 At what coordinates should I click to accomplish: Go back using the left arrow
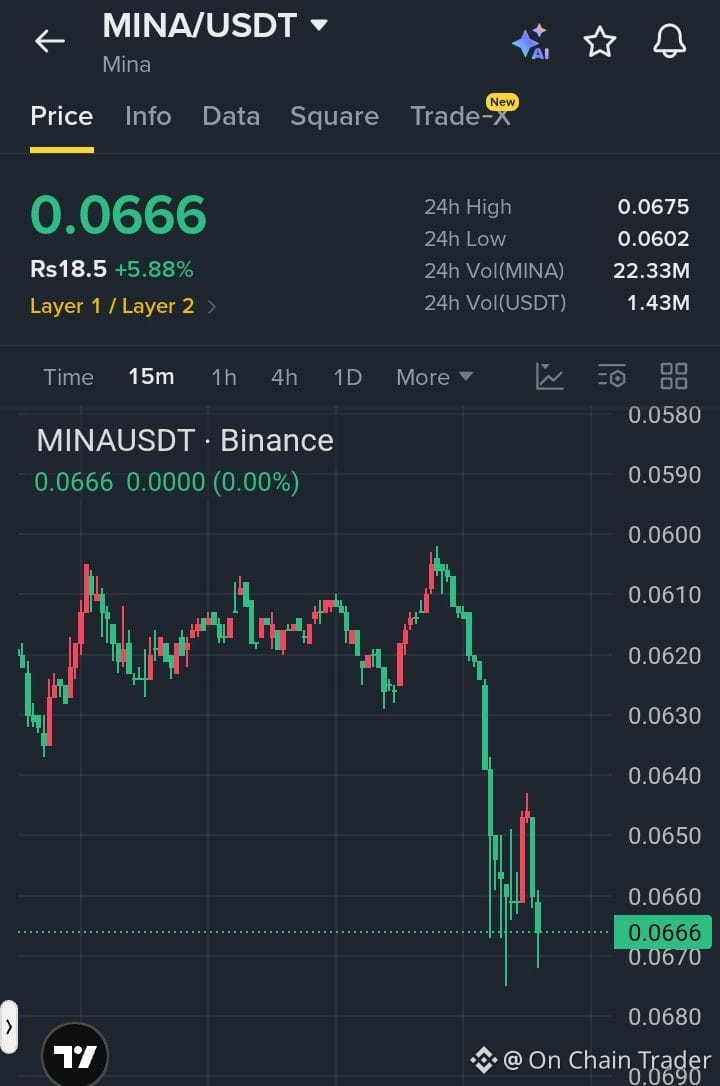tap(50, 42)
